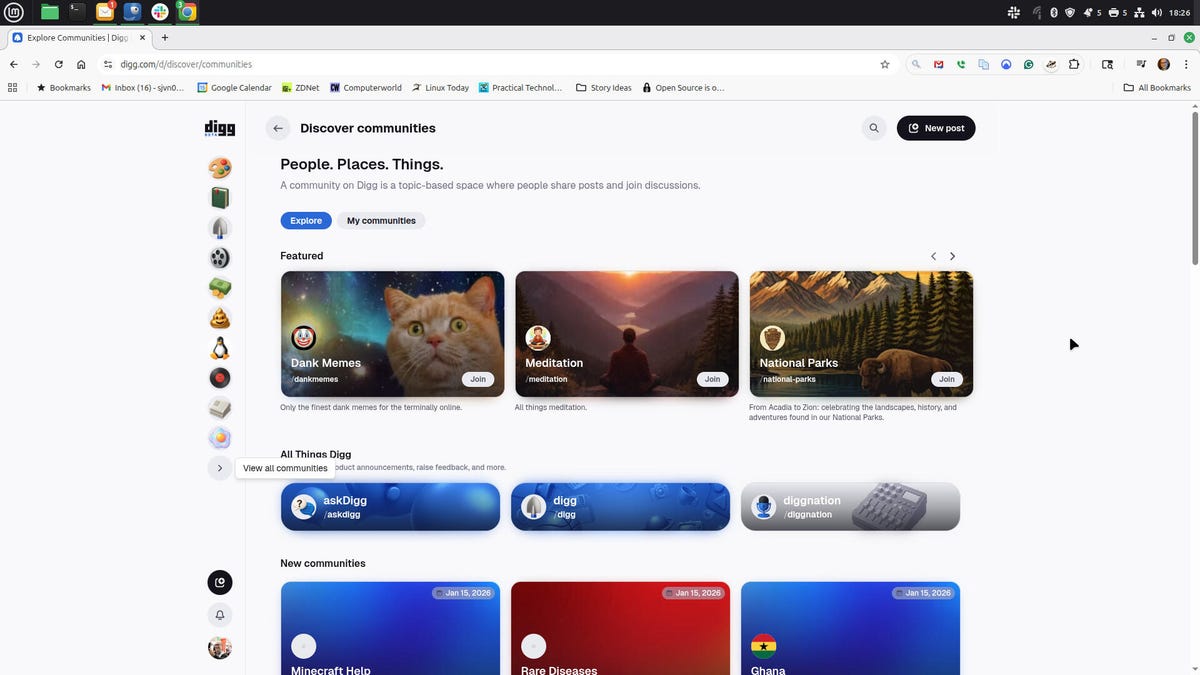Click the notifications bell icon
Screen dimensions: 1200x675
219,614
